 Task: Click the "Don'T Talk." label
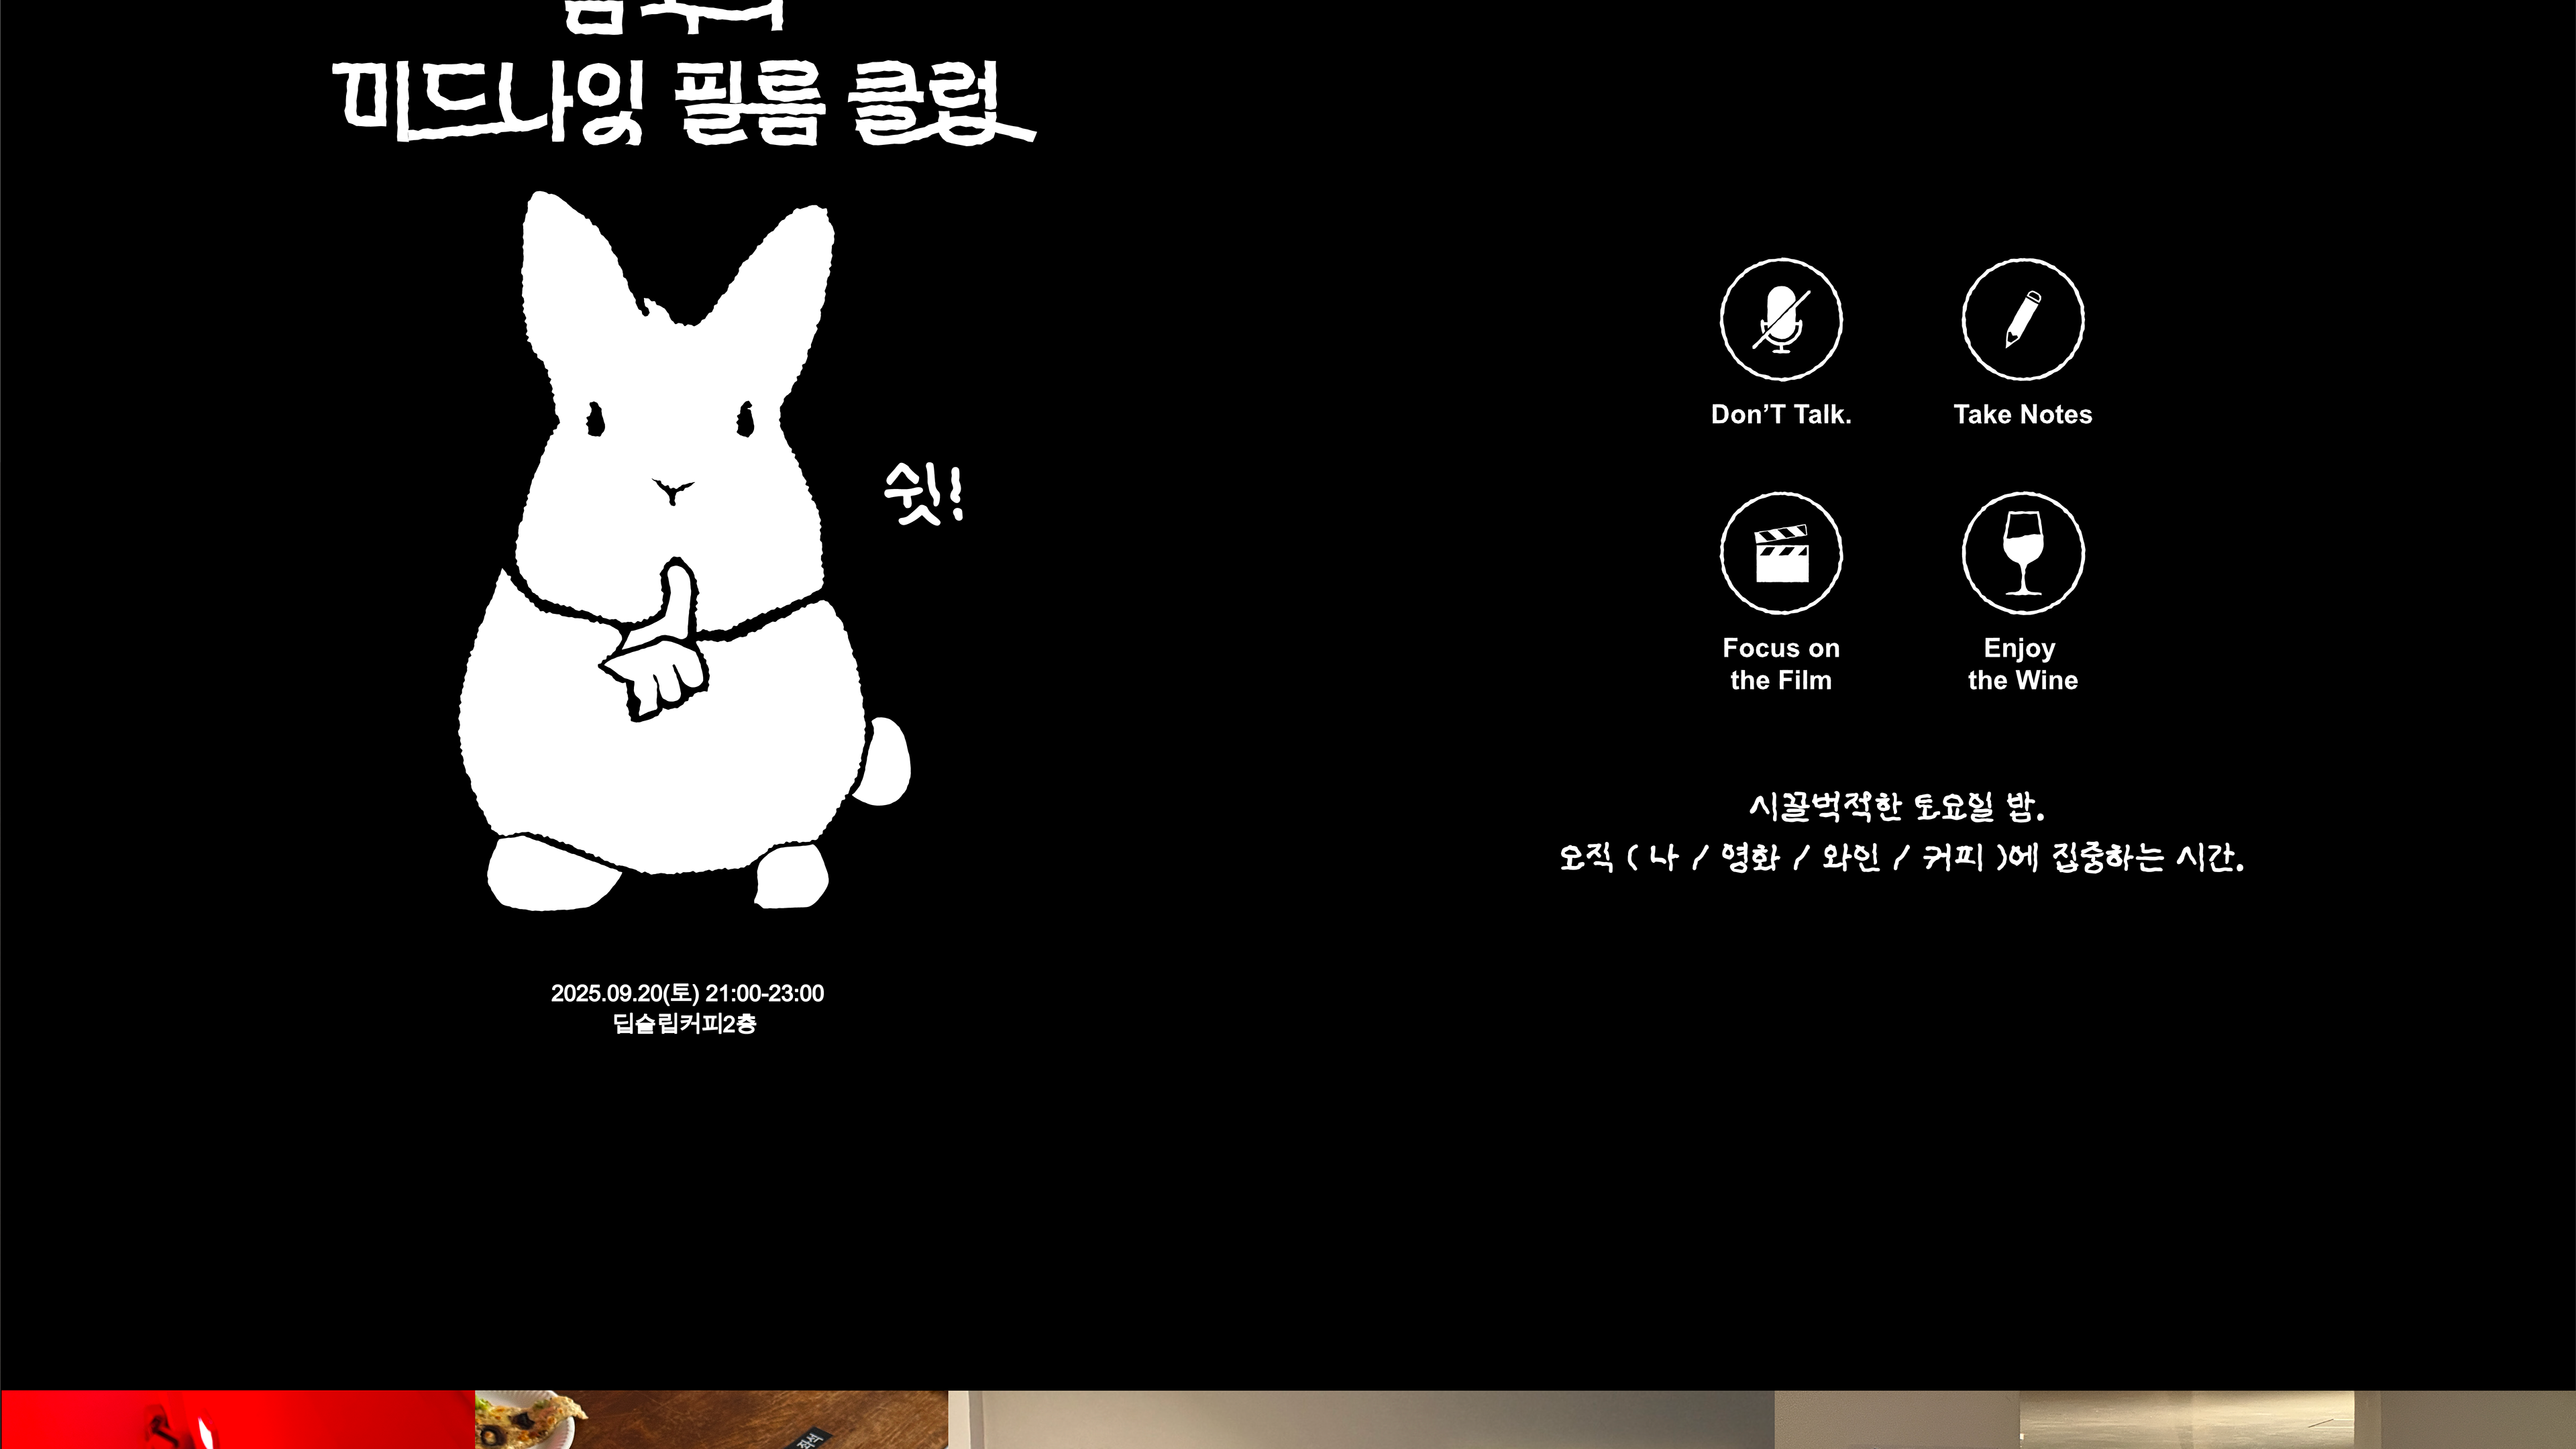tap(1781, 415)
